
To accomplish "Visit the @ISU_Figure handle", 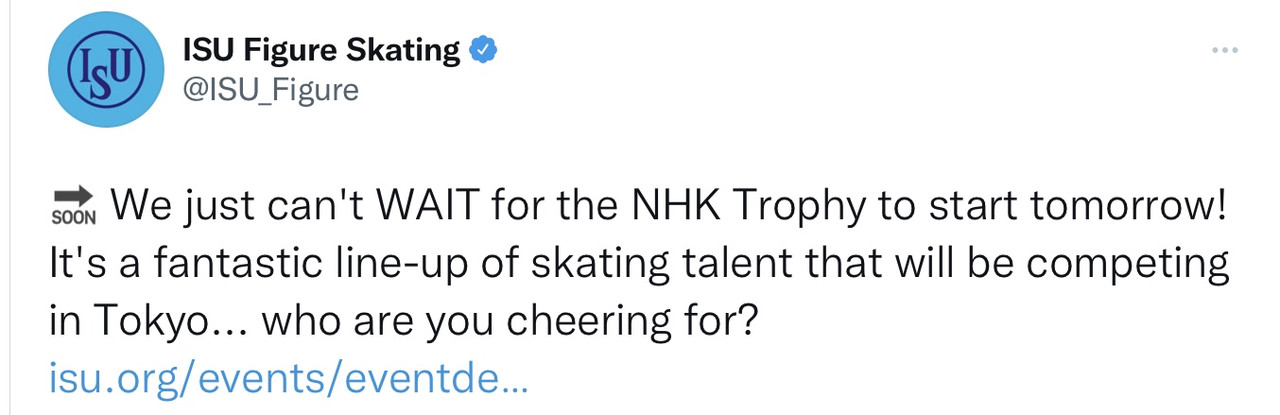I will (x=270, y=90).
